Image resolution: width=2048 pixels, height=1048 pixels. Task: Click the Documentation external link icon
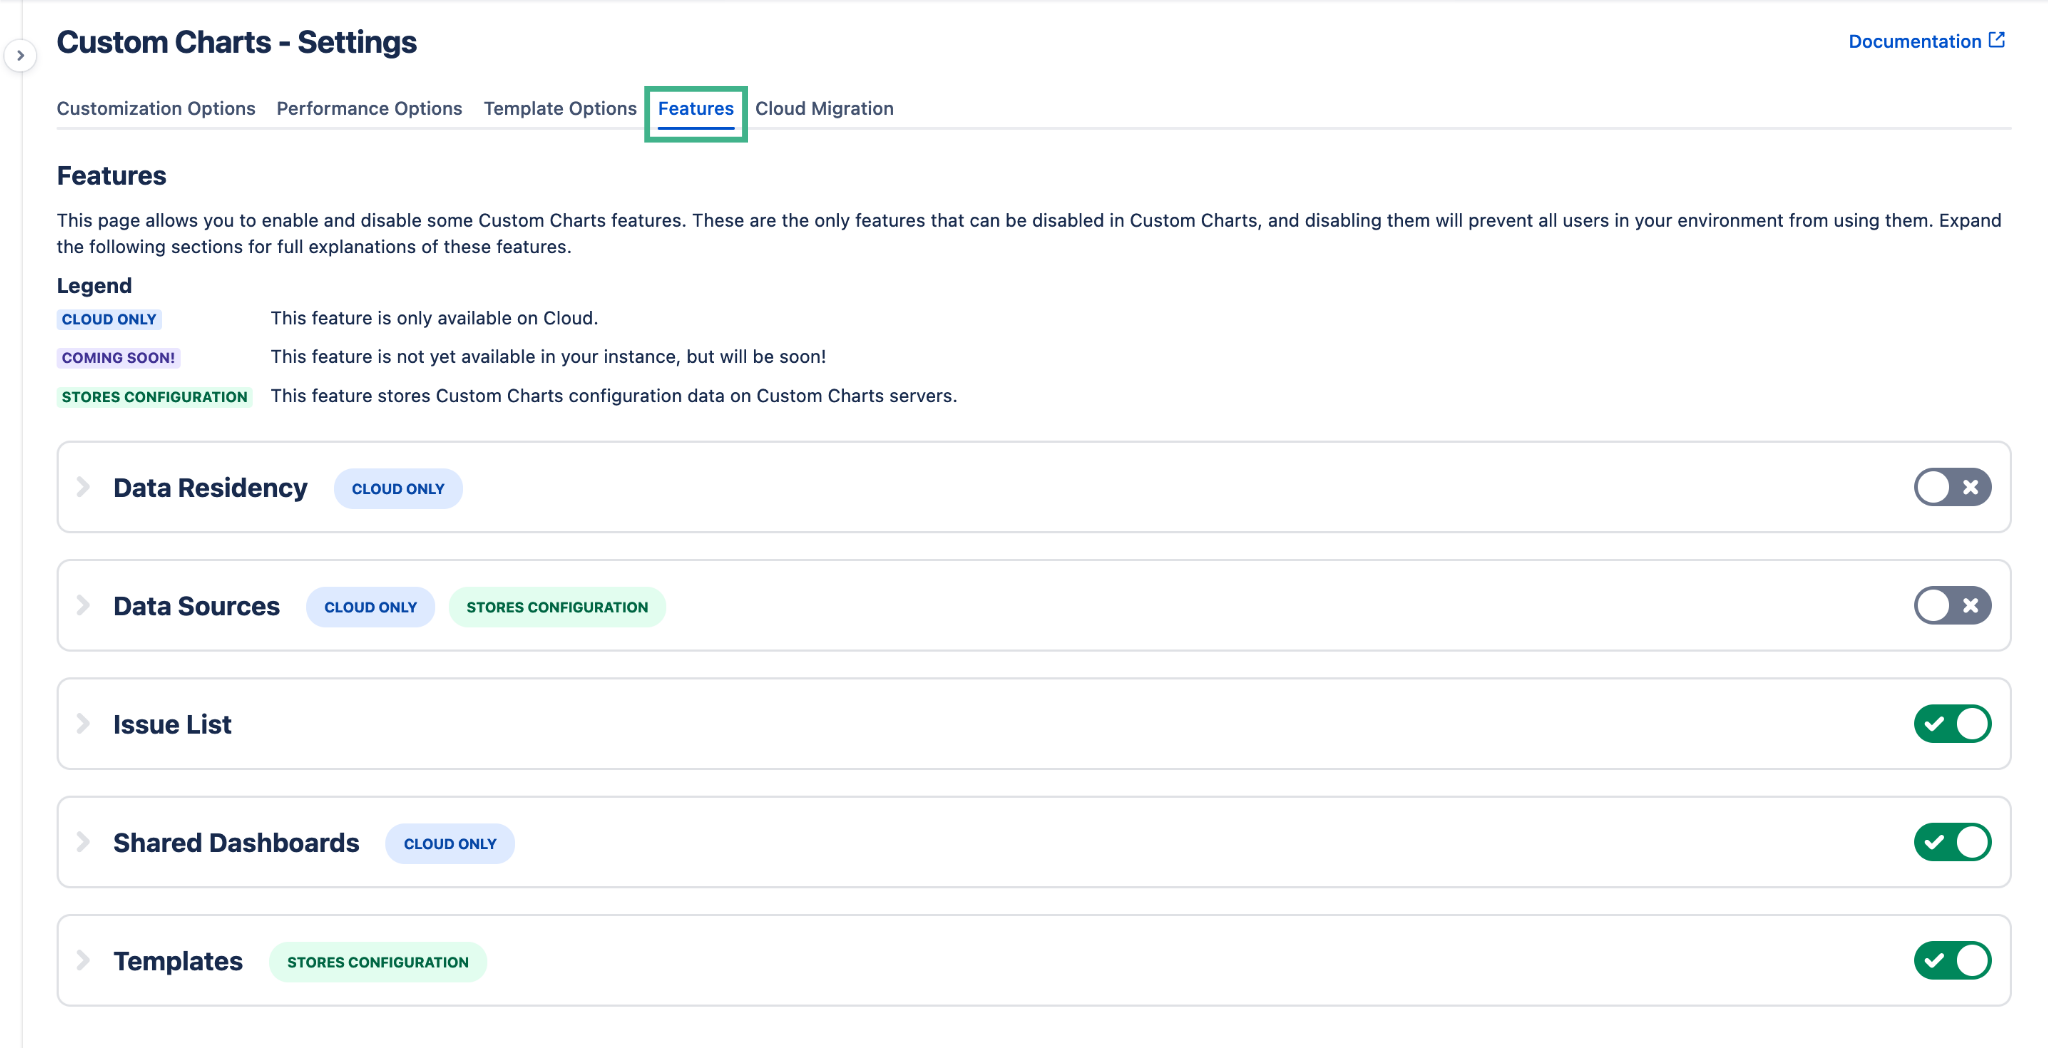1997,40
